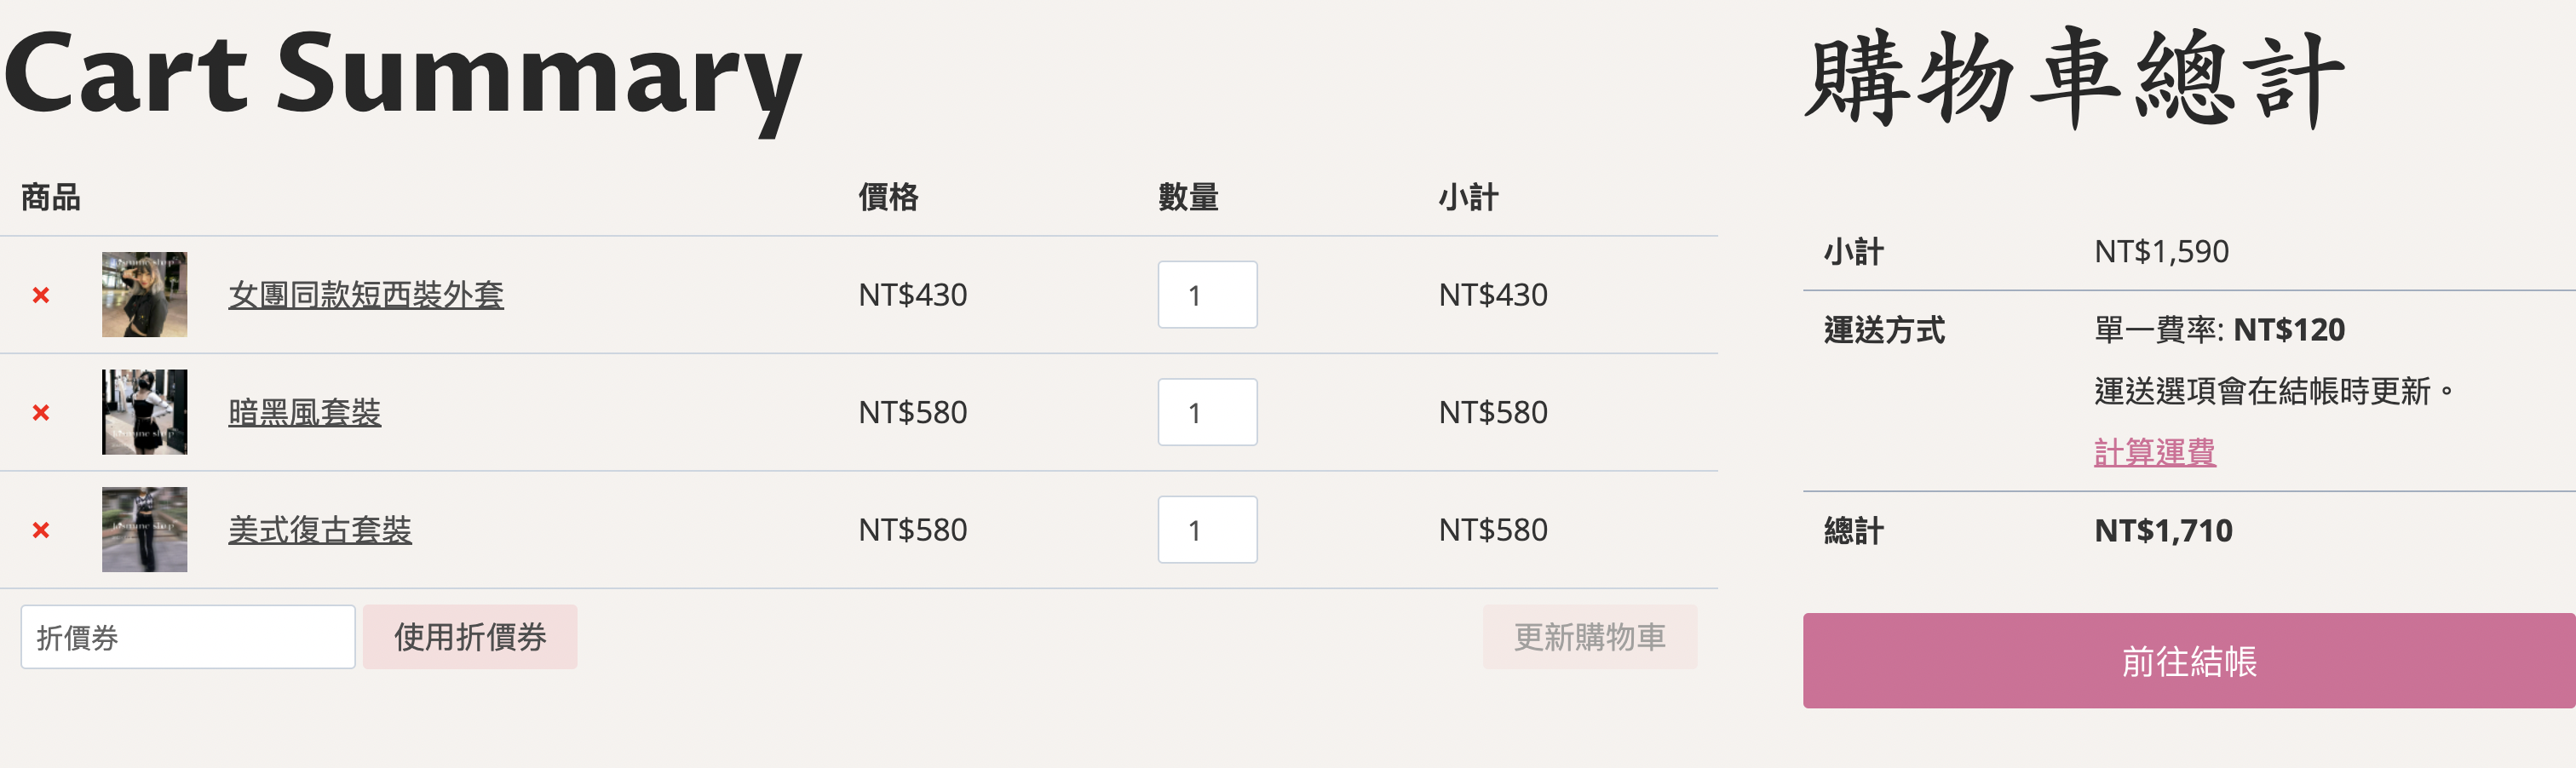This screenshot has width=2576, height=768.
Task: Click the 女團同款短西裝外套 product link
Action: click(366, 295)
